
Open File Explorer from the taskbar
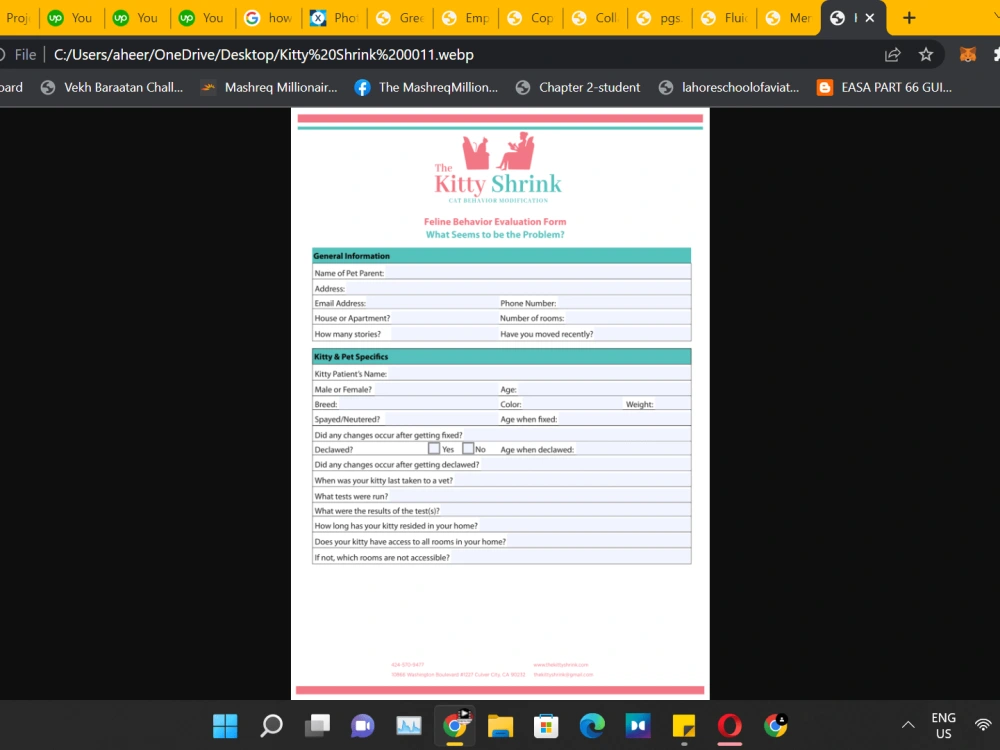point(500,727)
